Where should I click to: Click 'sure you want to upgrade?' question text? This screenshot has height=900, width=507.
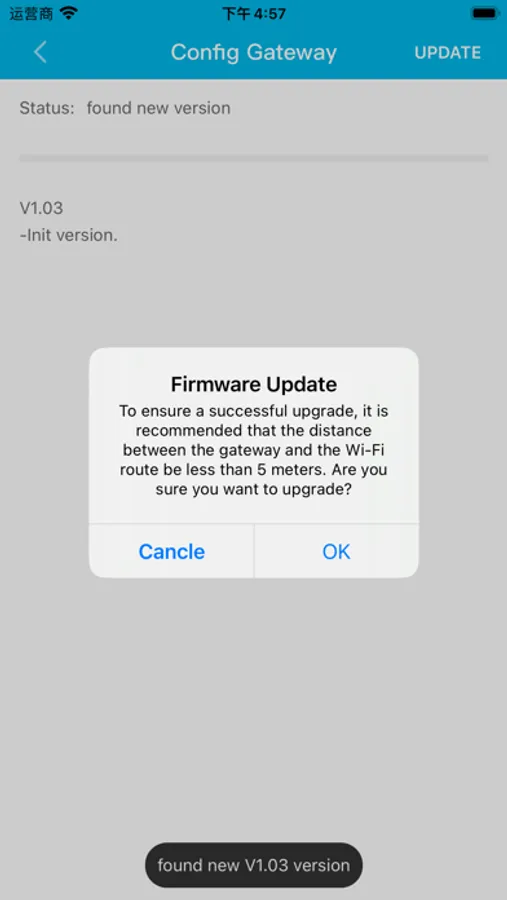pos(253,490)
